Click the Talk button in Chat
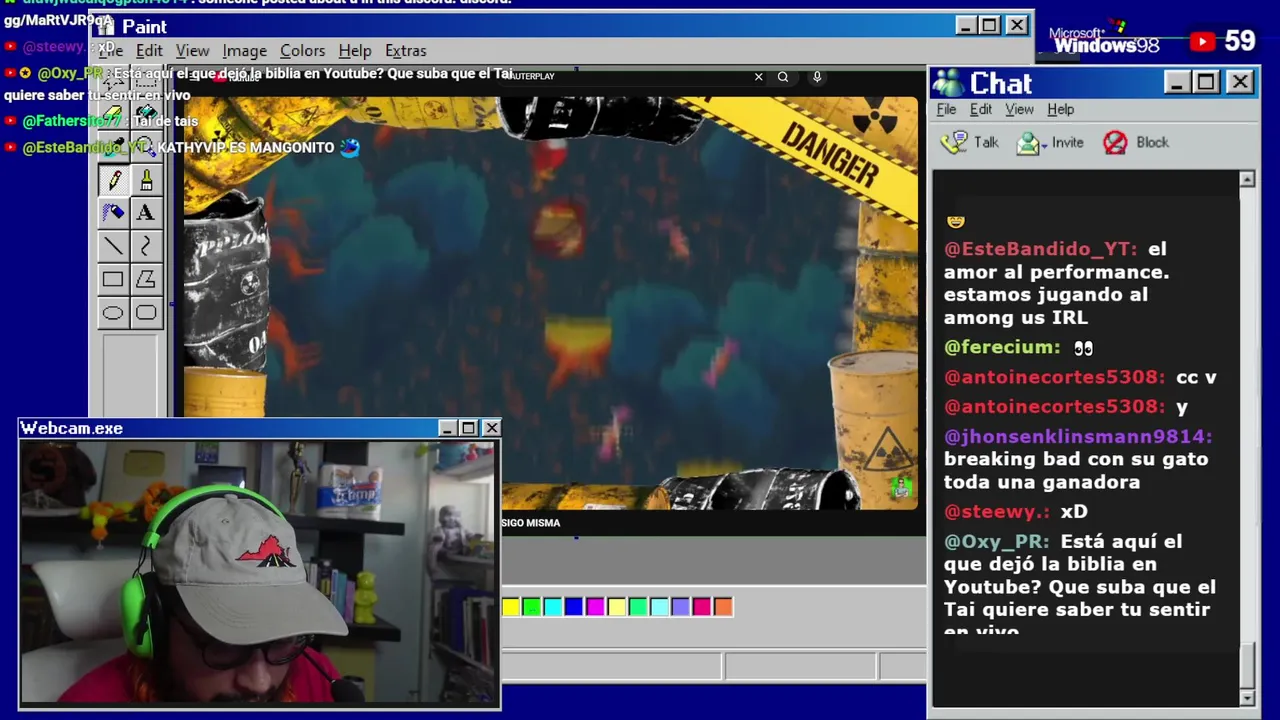Image resolution: width=1280 pixels, height=720 pixels. point(971,143)
